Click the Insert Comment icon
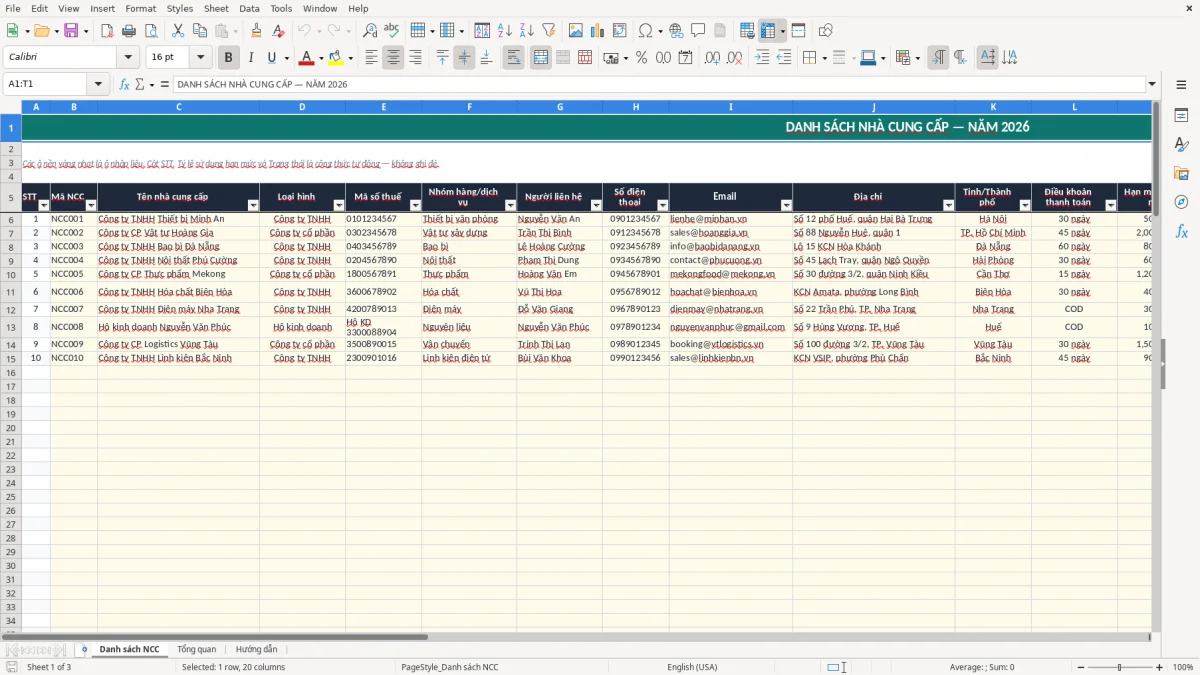The image size is (1200, 675). pyautogui.click(x=698, y=31)
